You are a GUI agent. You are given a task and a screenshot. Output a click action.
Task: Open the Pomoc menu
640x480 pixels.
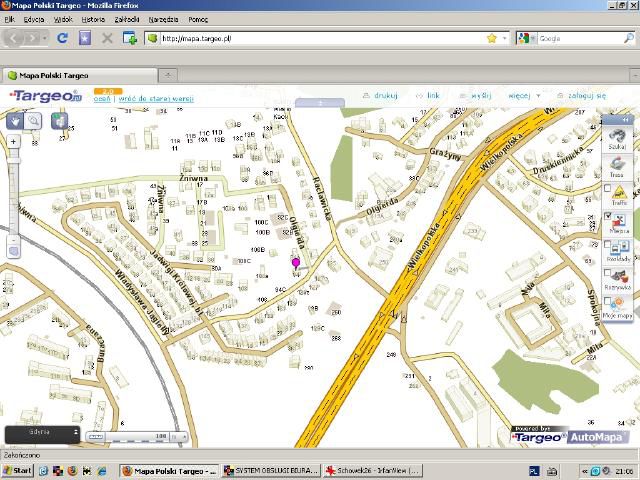[198, 19]
